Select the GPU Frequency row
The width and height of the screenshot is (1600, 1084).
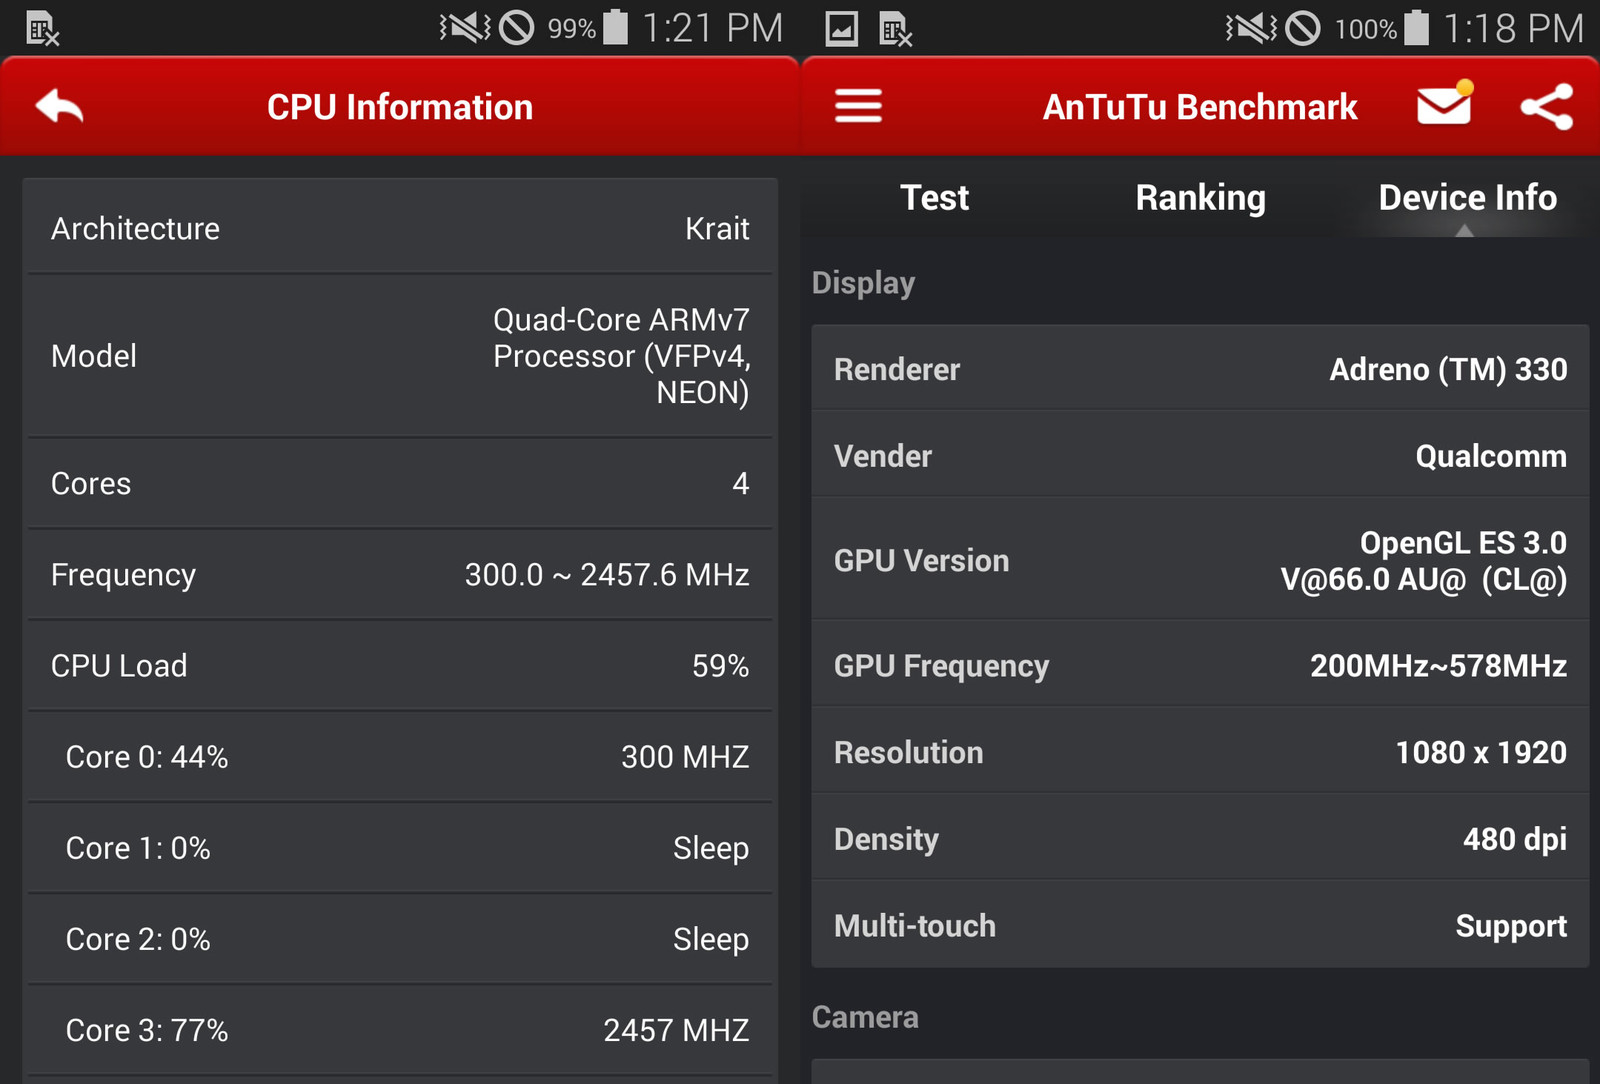[1200, 666]
